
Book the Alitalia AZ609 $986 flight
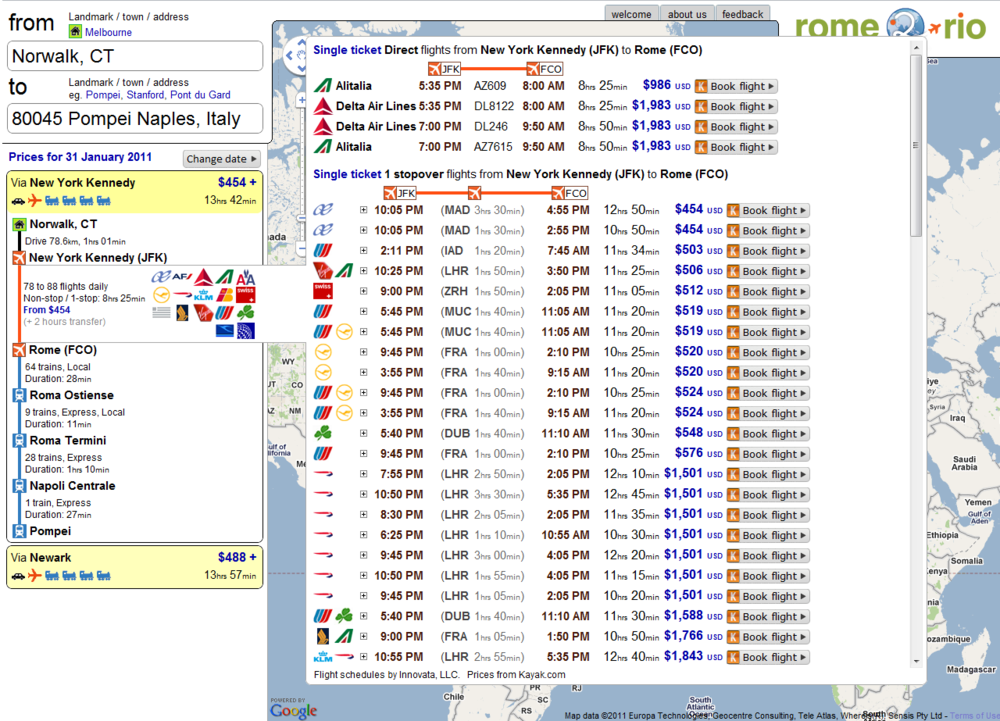coord(737,86)
